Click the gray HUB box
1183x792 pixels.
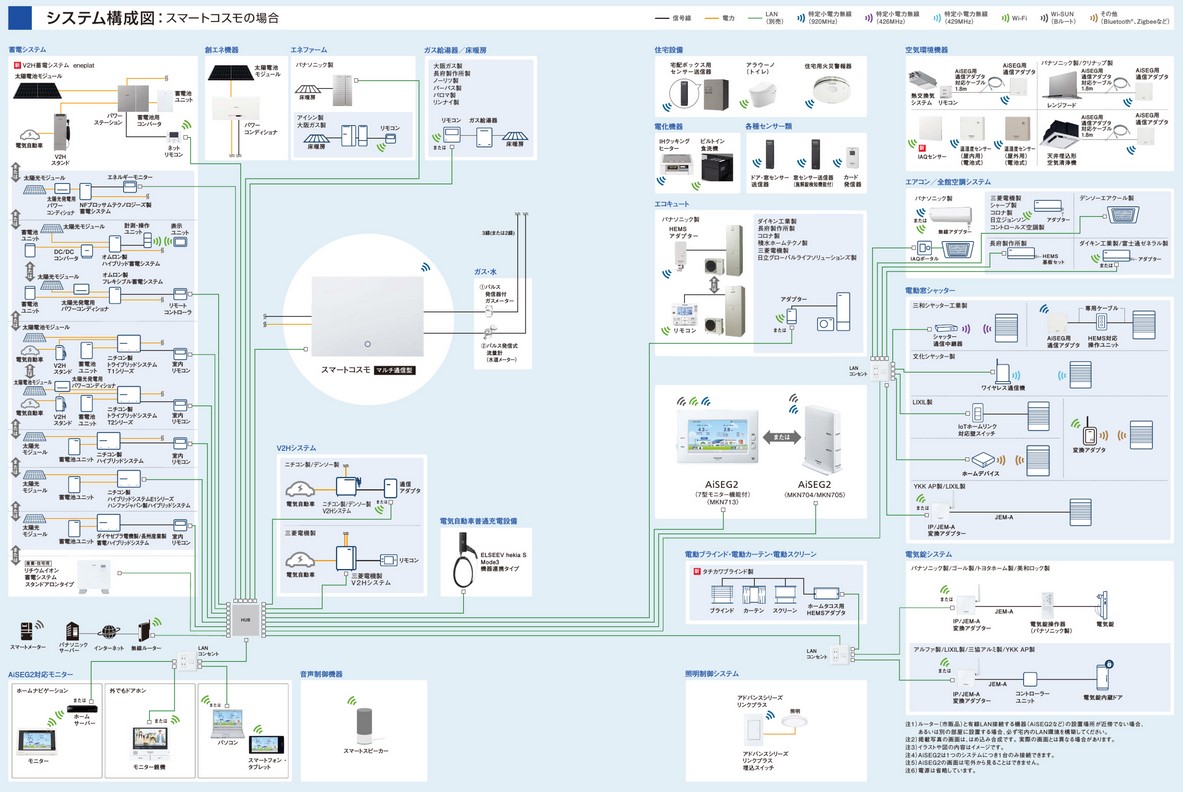(246, 619)
